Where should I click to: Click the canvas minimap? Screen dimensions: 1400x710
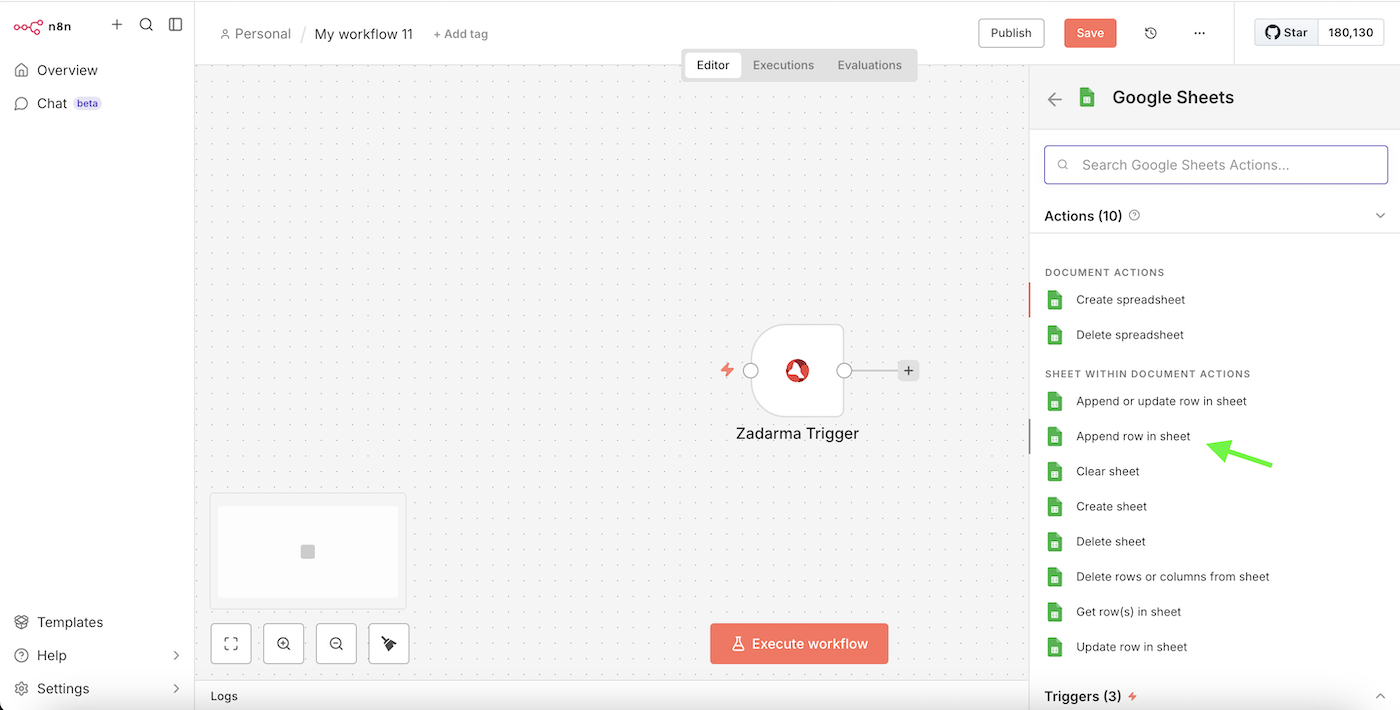[308, 551]
